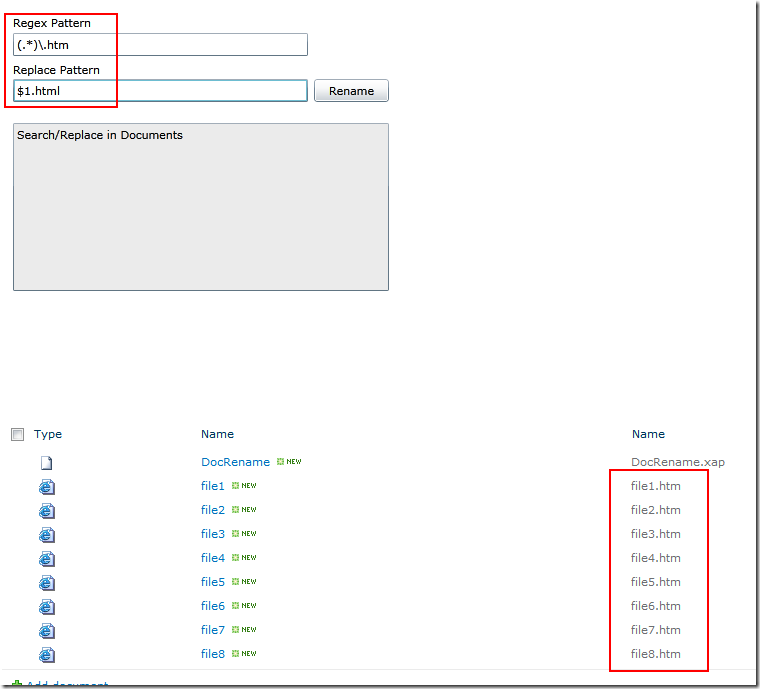Open the file7 document link
Screen dimensions: 760x689
coord(212,630)
